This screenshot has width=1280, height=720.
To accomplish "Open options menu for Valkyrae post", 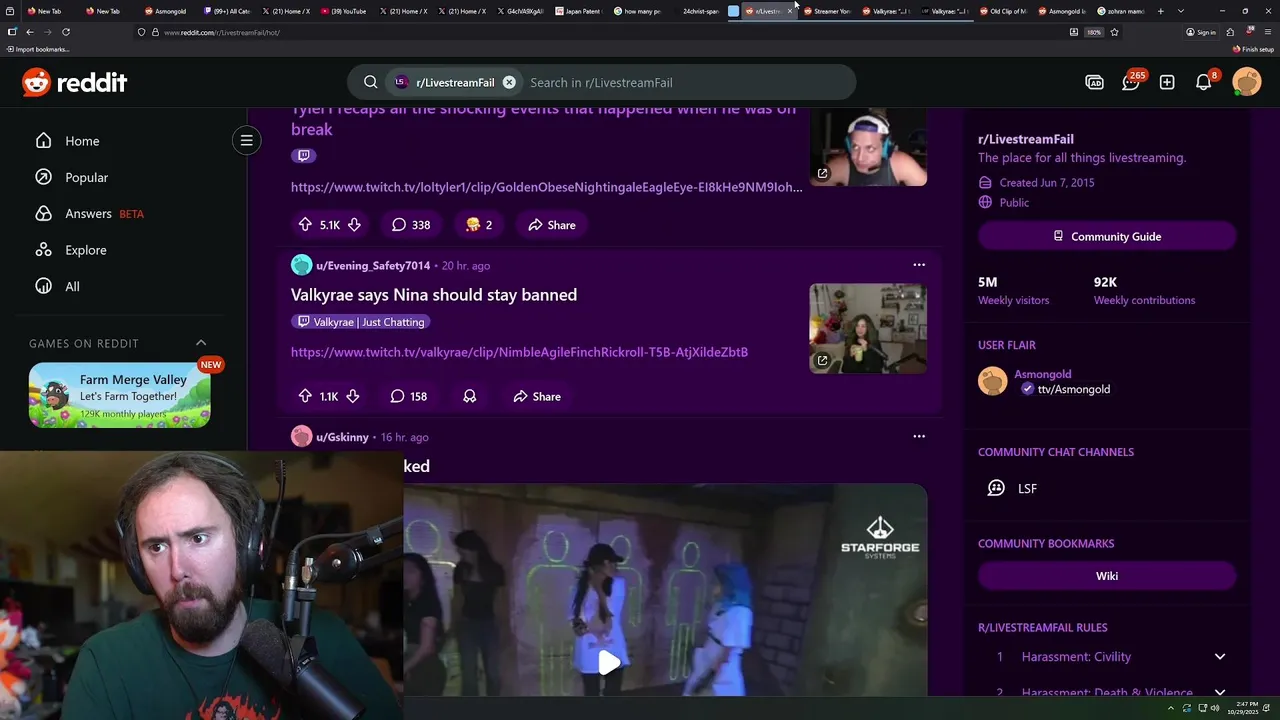I will coord(919,265).
